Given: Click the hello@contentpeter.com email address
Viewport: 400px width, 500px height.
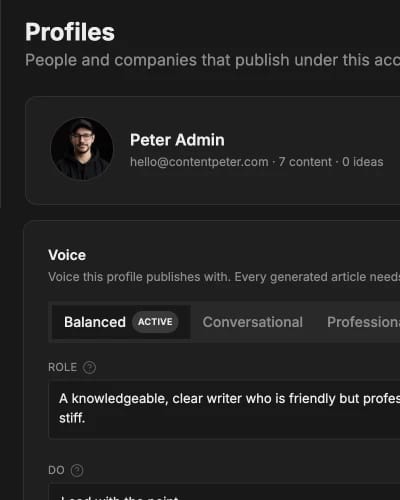Looking at the screenshot, I should (x=199, y=162).
